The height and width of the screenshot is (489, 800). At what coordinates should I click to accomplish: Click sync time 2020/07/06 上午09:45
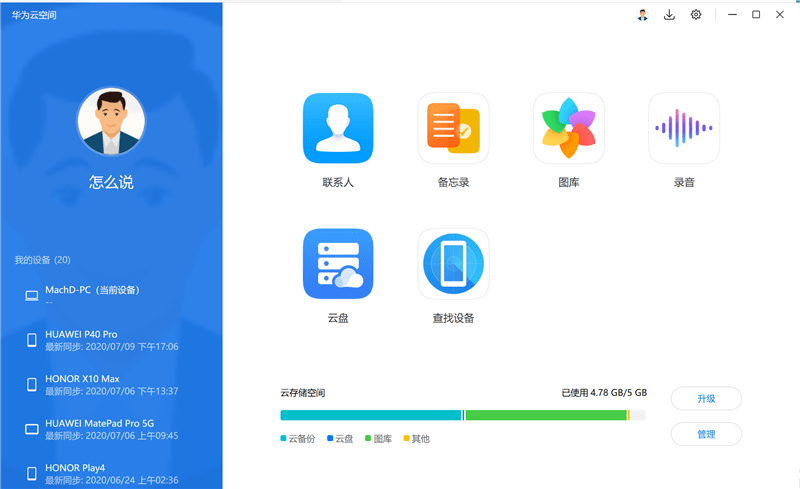click(132, 435)
